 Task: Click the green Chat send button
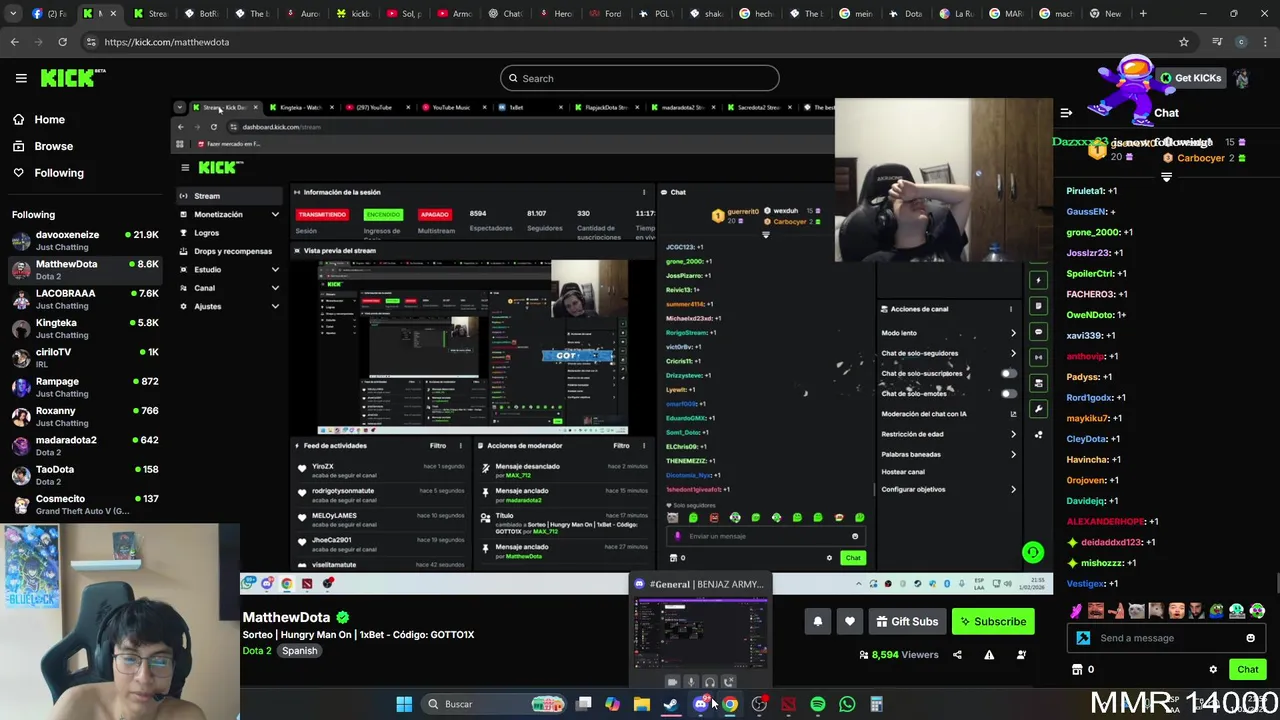coord(1247,670)
